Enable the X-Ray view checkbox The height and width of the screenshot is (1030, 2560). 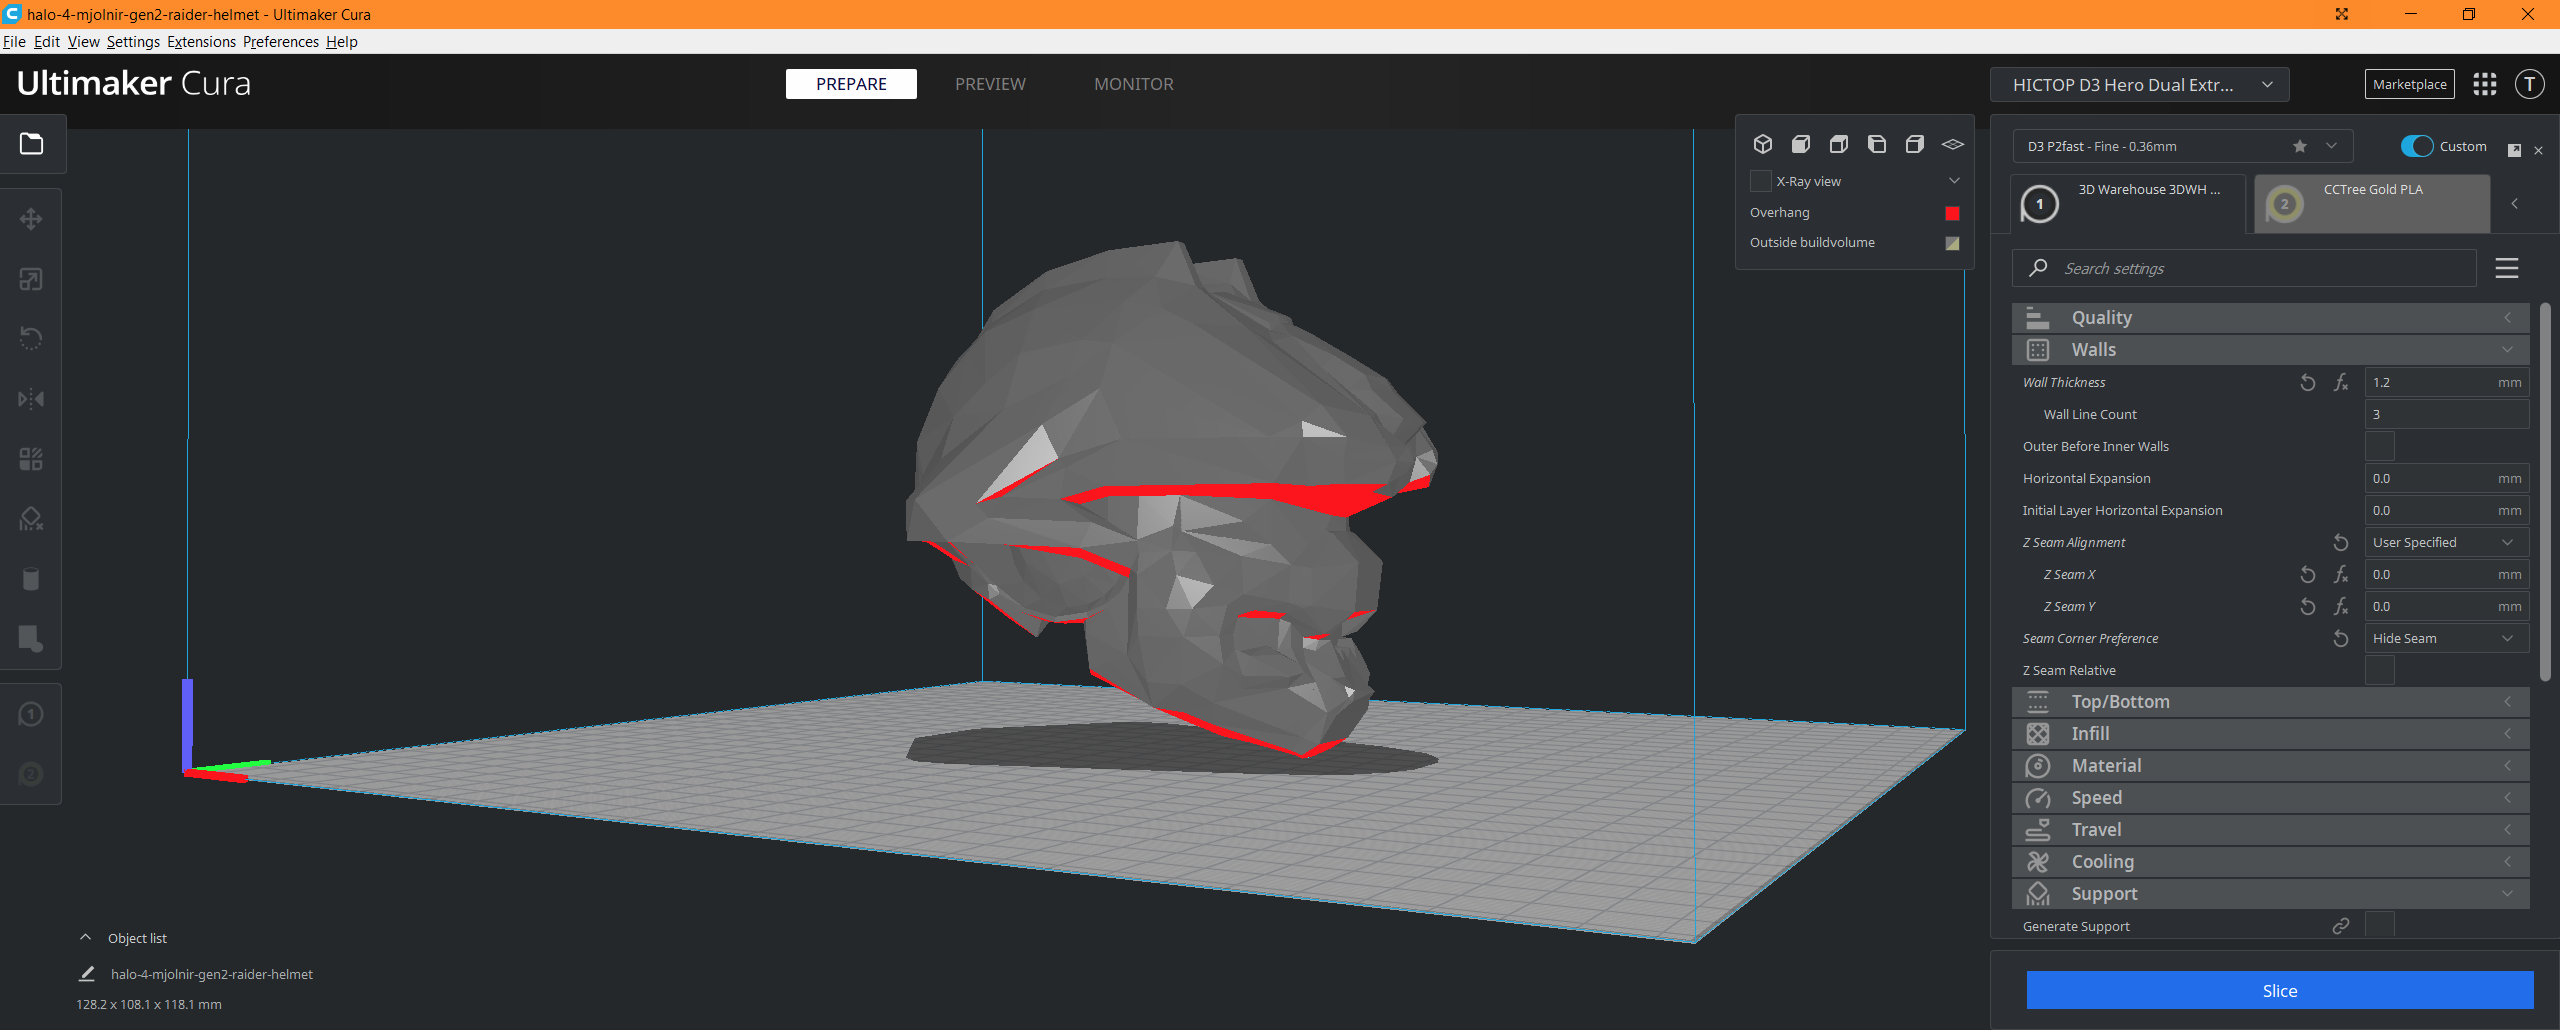(1760, 181)
